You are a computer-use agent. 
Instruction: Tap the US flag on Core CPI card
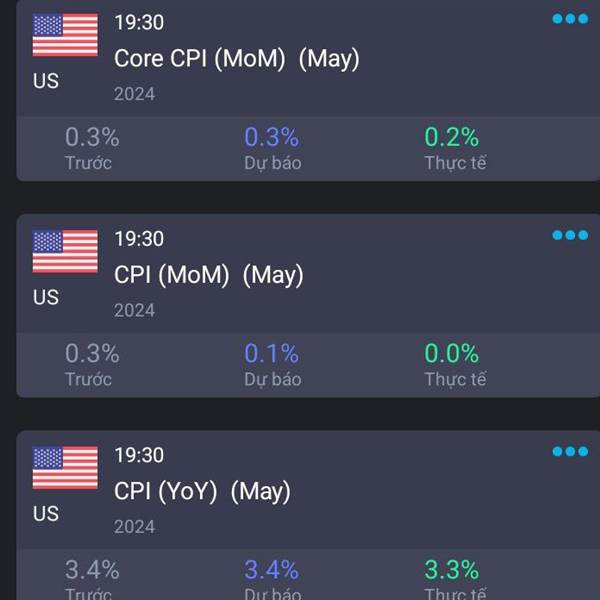click(x=65, y=35)
